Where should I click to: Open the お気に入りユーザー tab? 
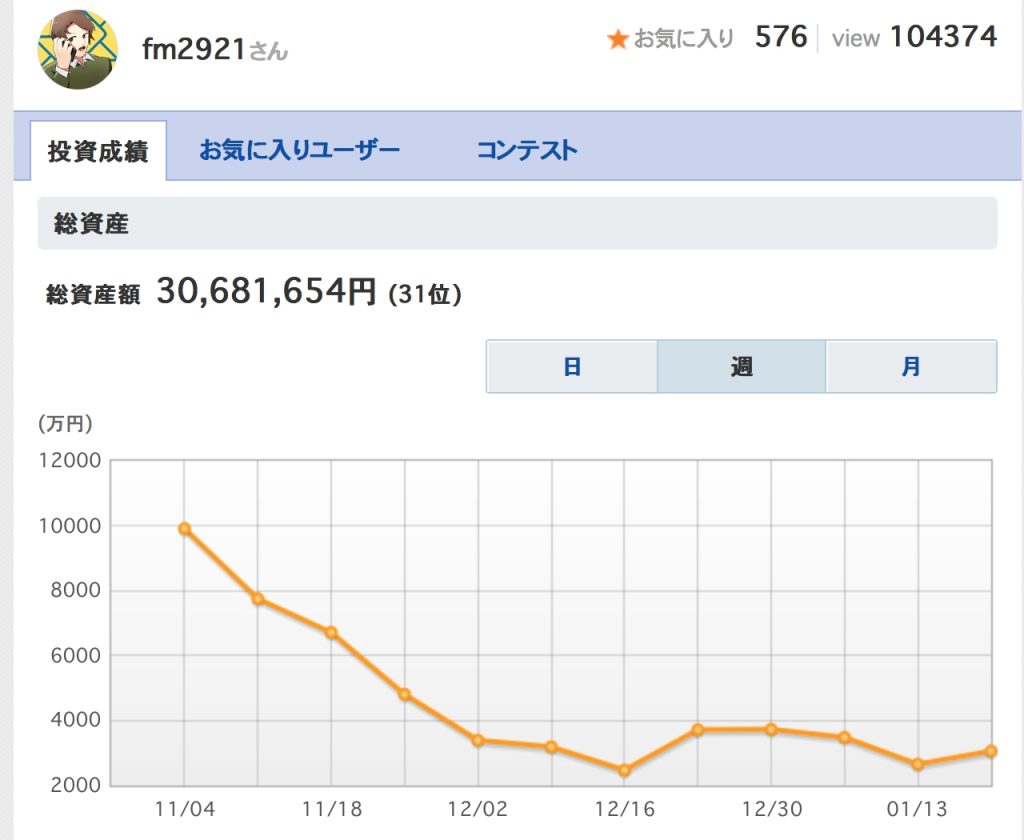[x=299, y=151]
